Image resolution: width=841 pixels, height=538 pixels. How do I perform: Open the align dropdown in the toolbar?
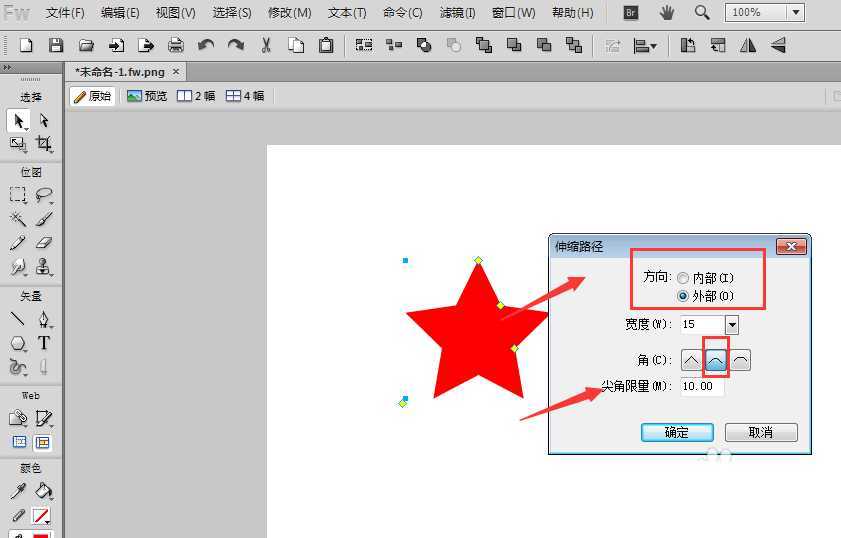tap(646, 45)
